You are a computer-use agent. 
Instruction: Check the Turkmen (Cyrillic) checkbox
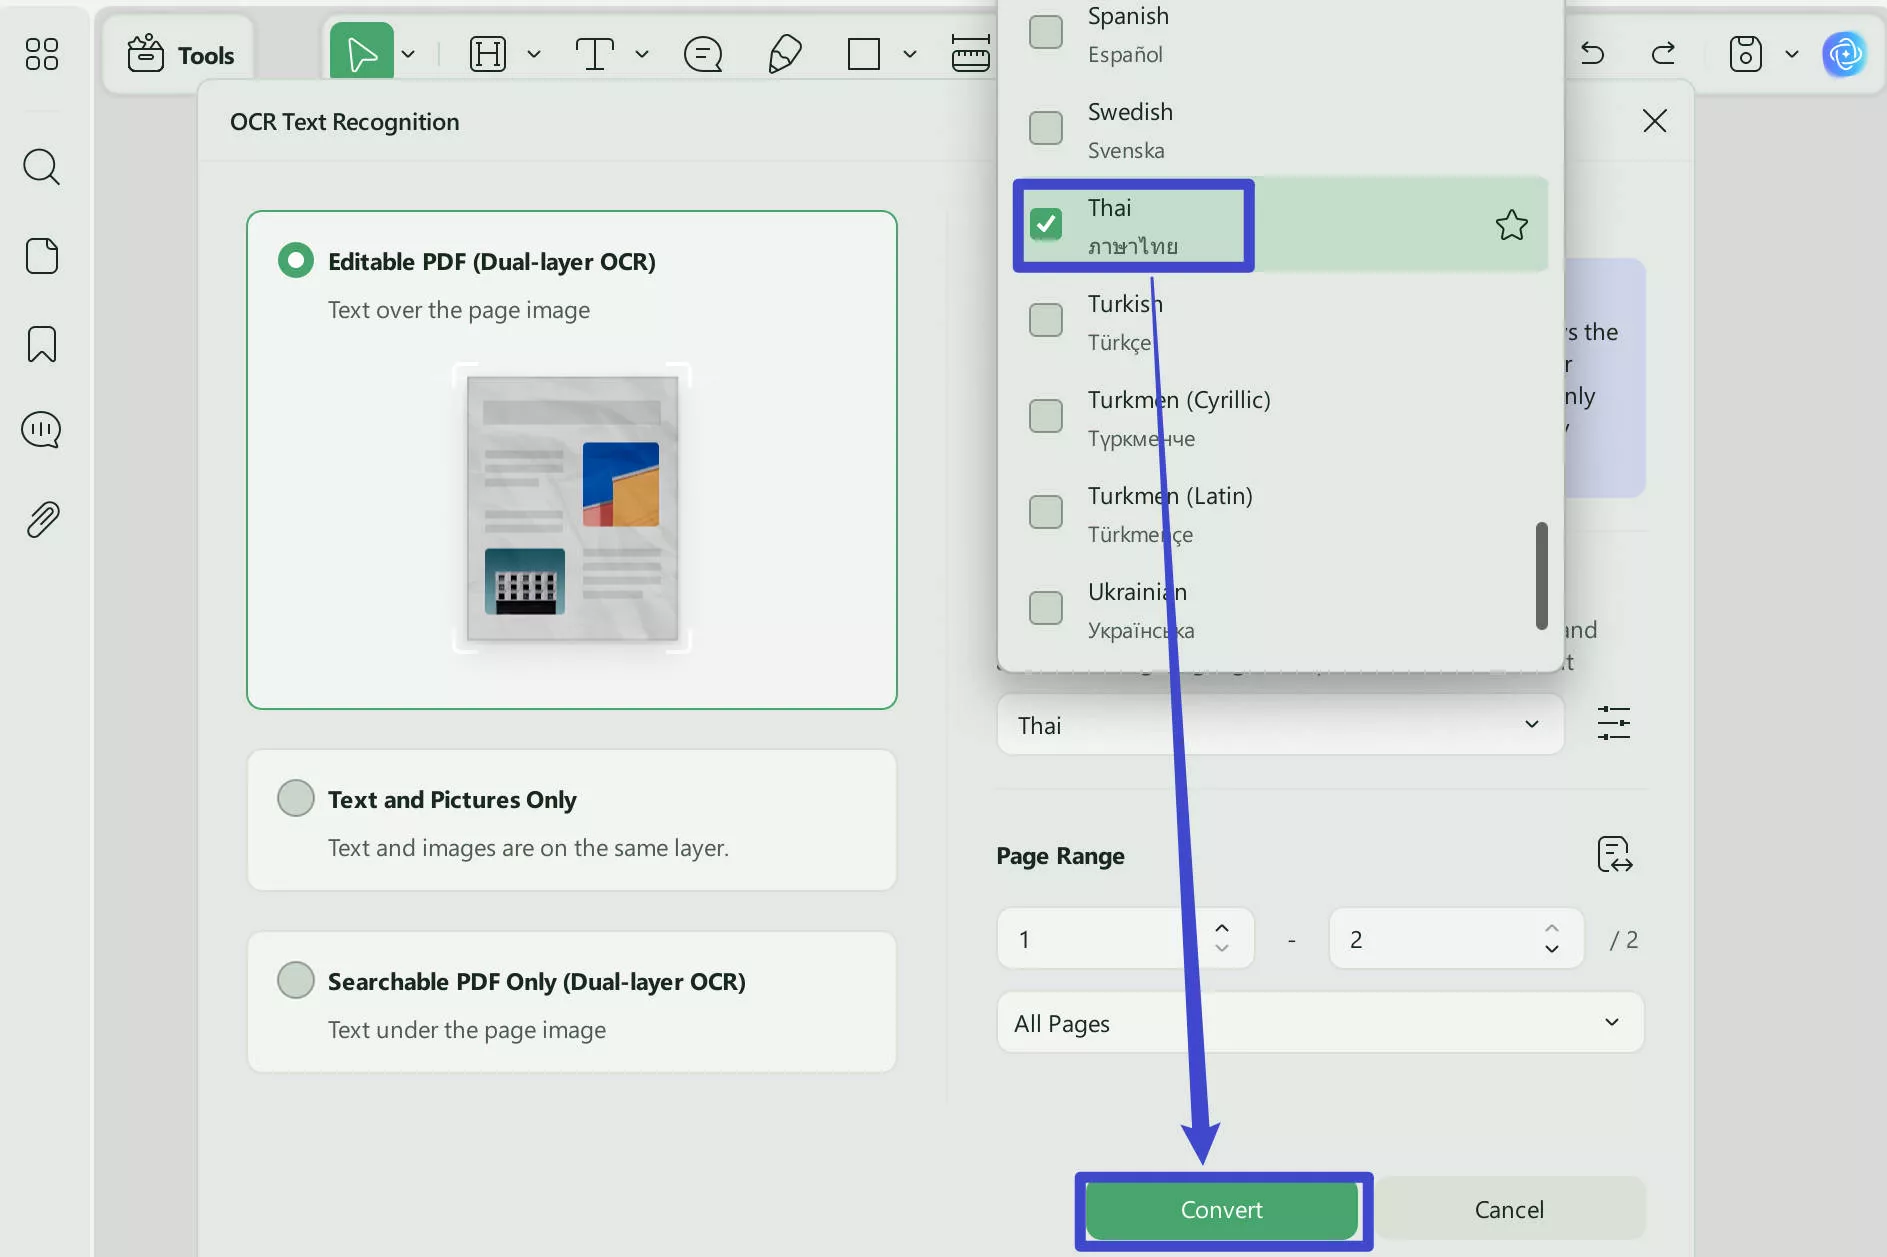pos(1046,416)
